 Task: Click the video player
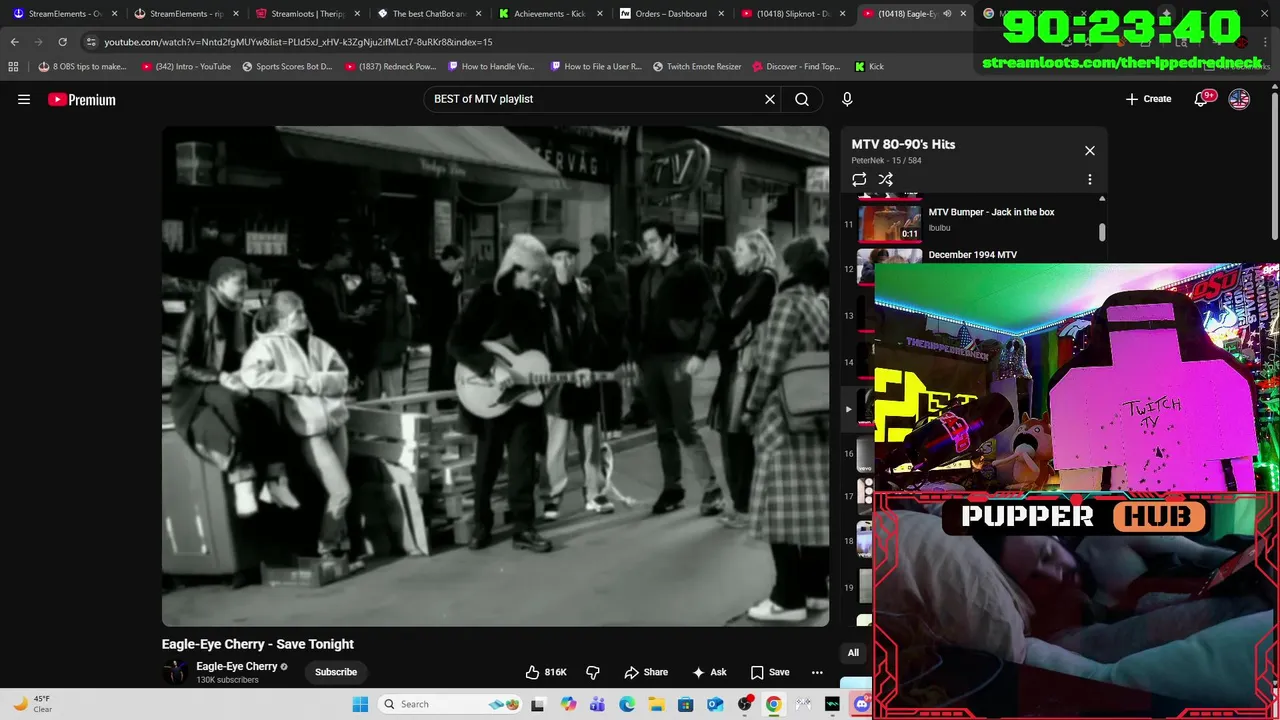[x=495, y=376]
